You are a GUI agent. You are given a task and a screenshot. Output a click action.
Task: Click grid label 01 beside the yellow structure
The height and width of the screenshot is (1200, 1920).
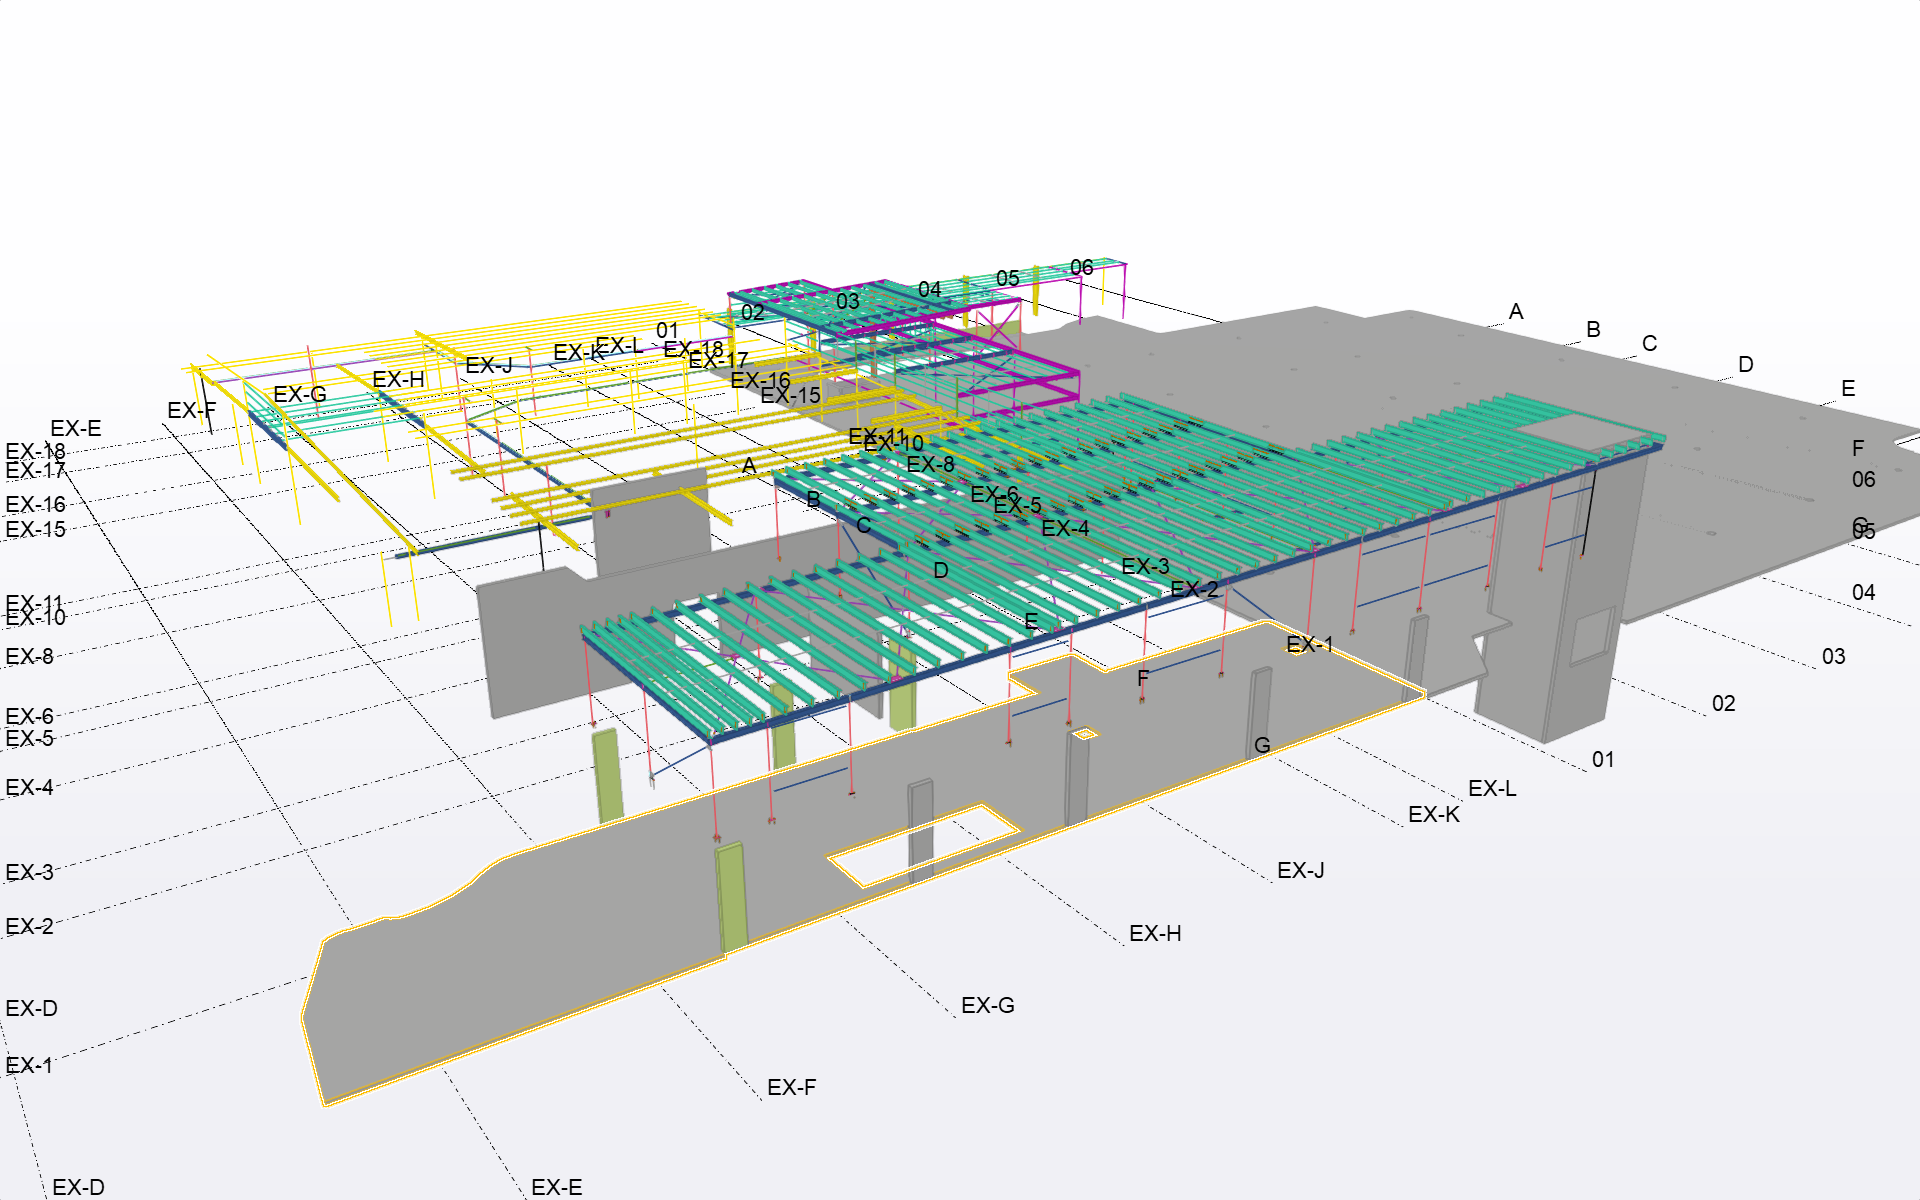667,328
